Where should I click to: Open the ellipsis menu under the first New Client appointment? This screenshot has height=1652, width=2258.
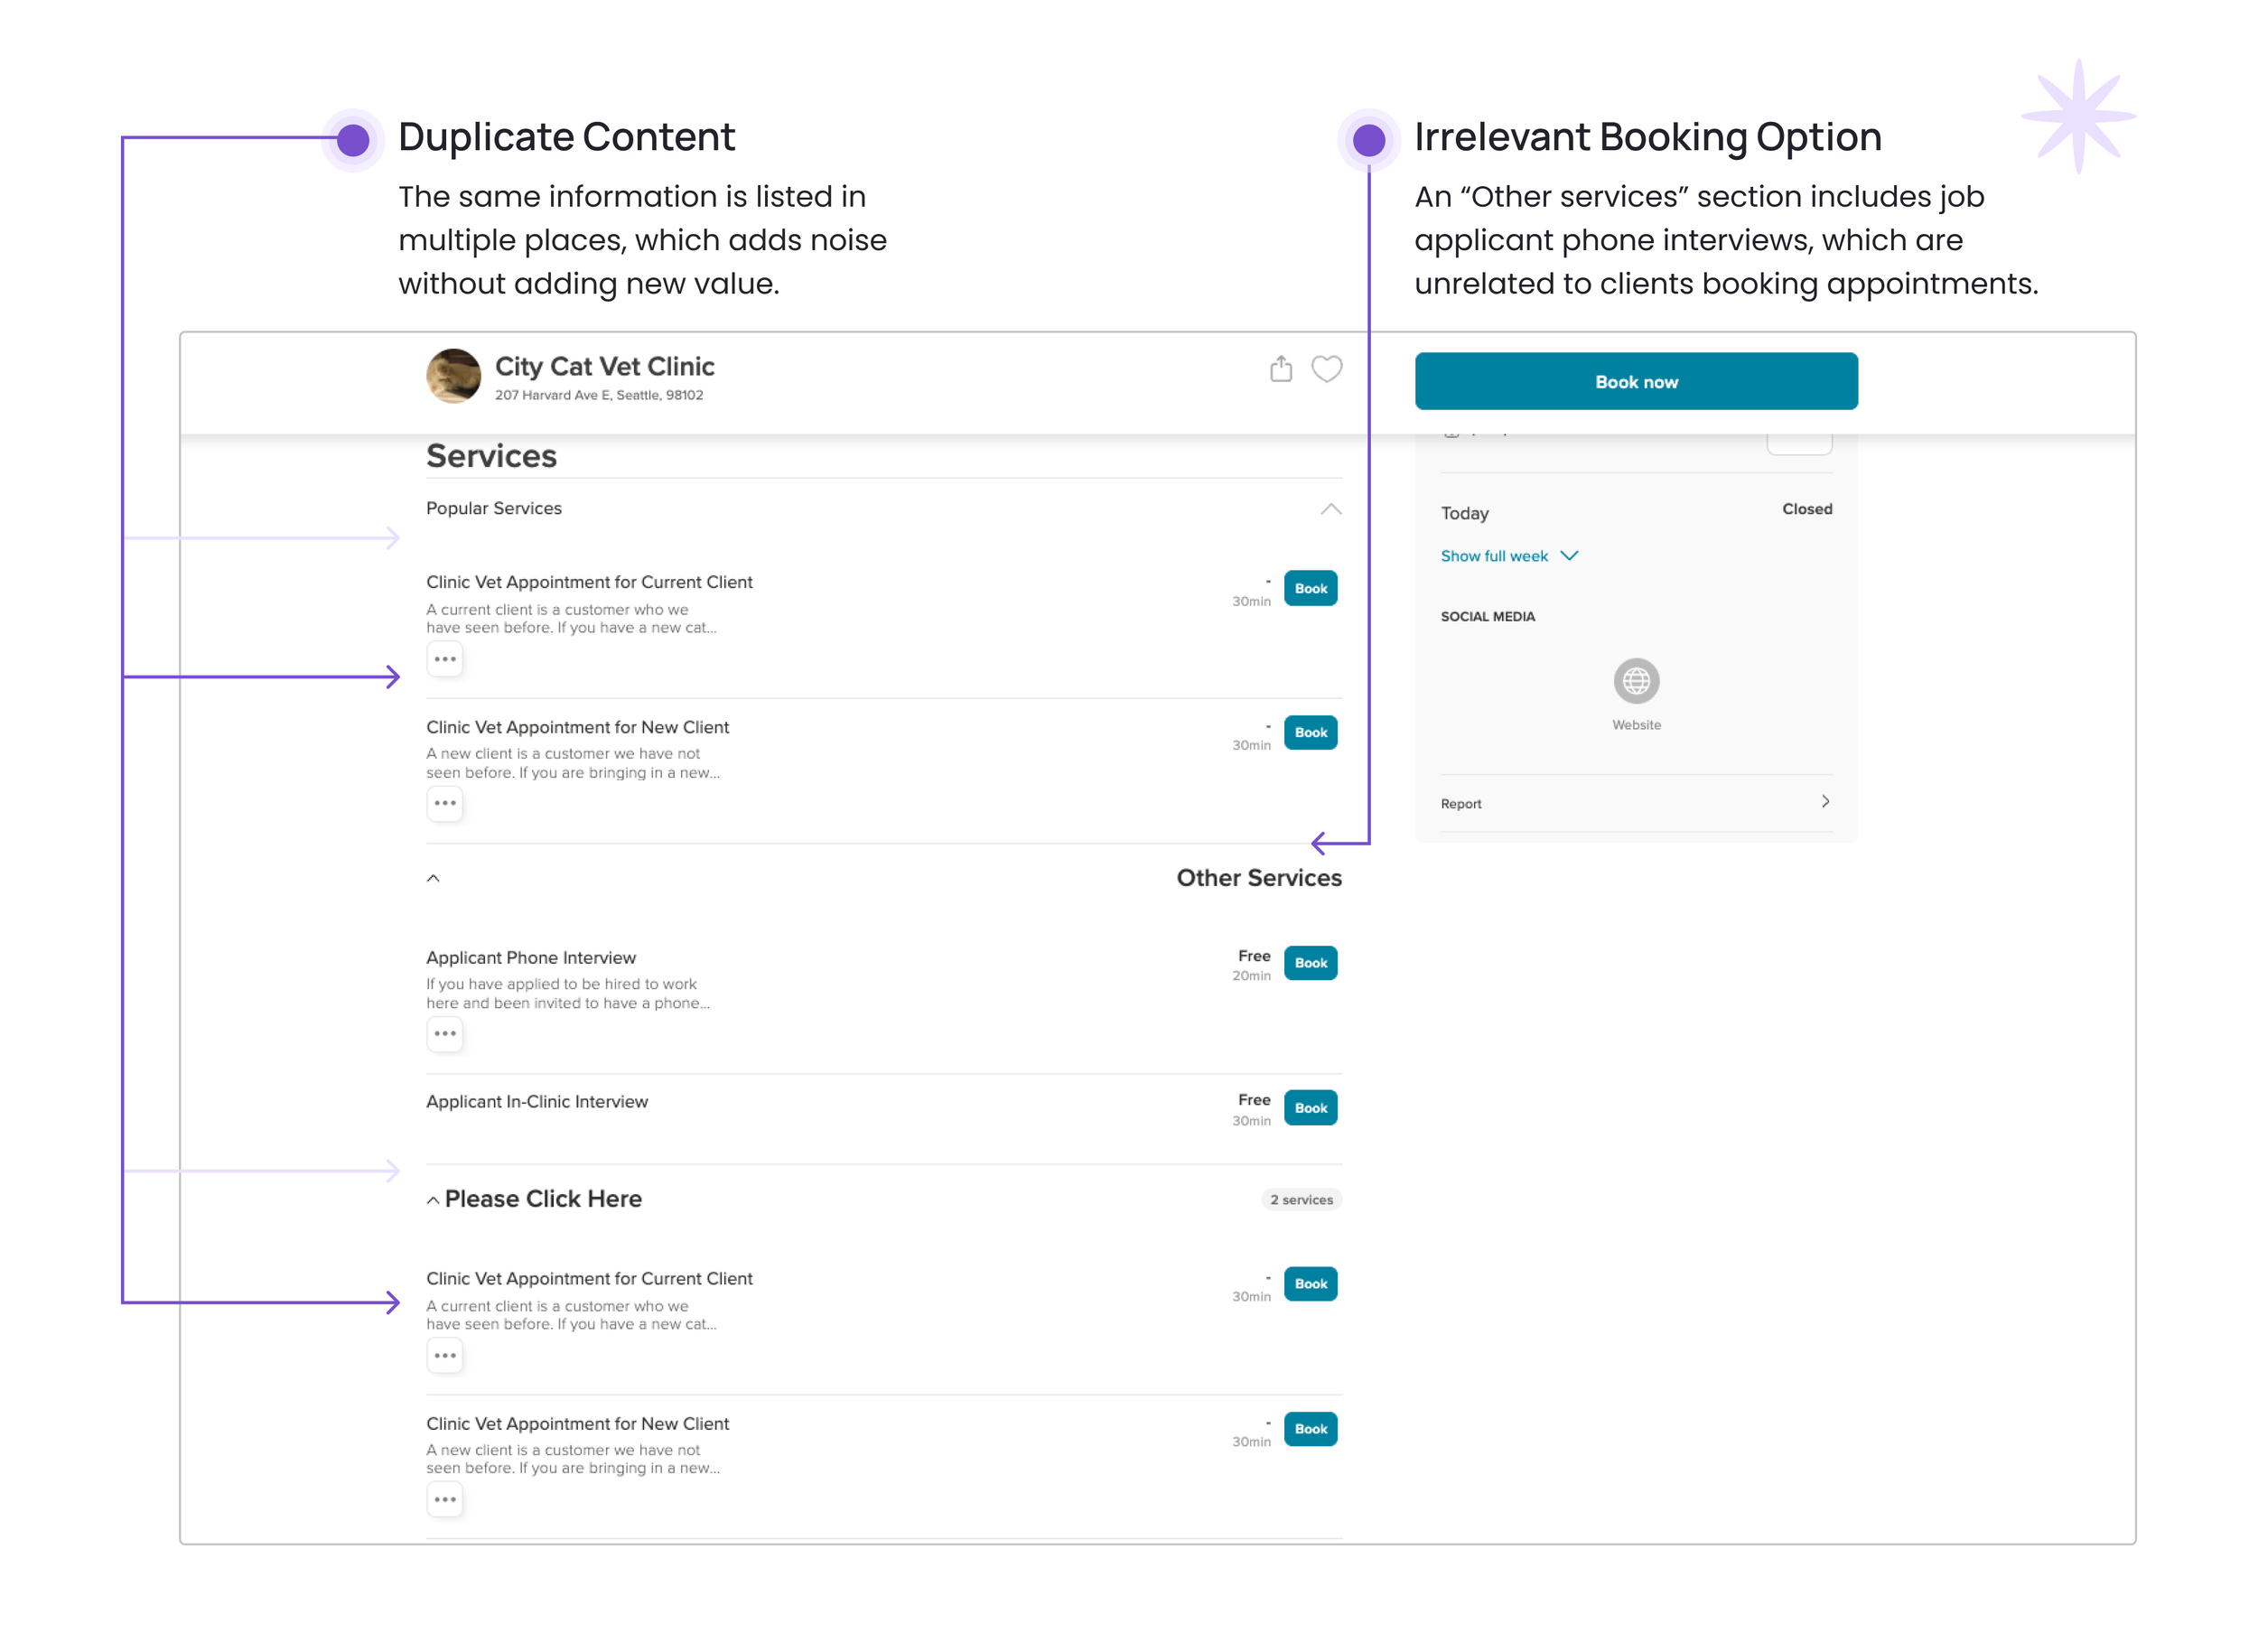point(445,803)
